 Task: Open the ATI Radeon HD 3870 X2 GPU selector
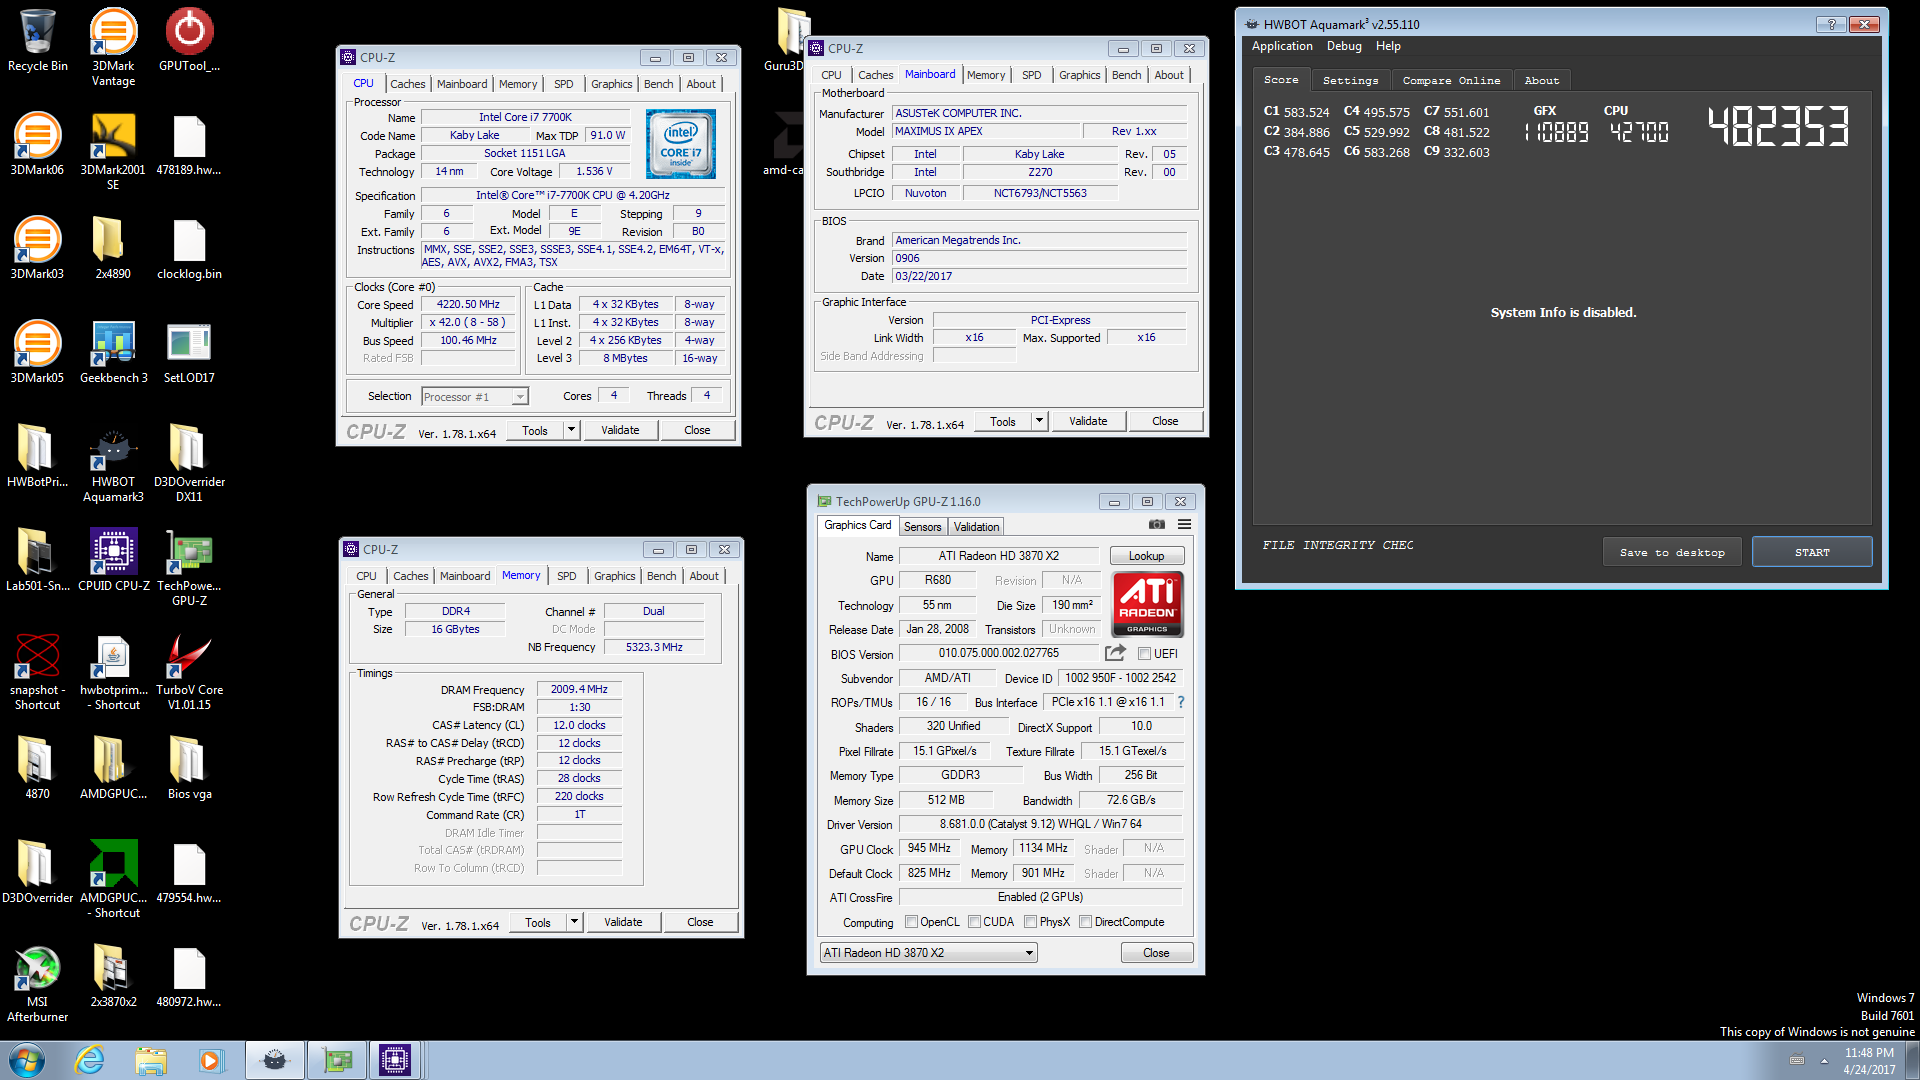coord(928,953)
